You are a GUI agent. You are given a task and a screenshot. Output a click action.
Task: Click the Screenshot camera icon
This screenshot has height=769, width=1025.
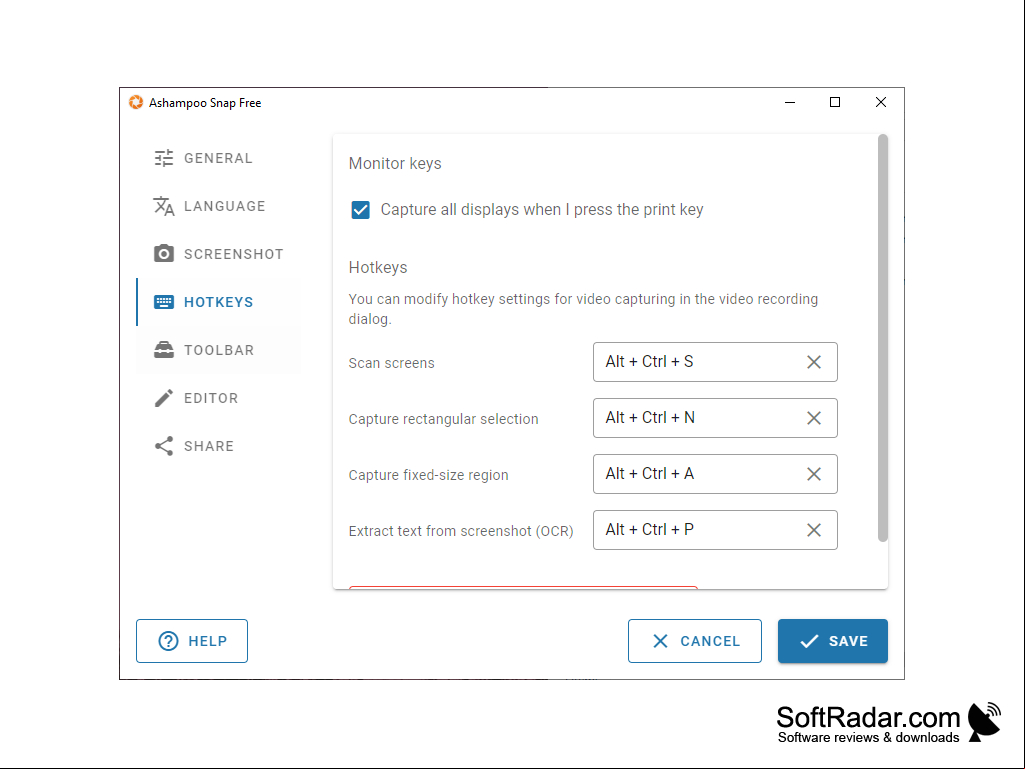163,254
